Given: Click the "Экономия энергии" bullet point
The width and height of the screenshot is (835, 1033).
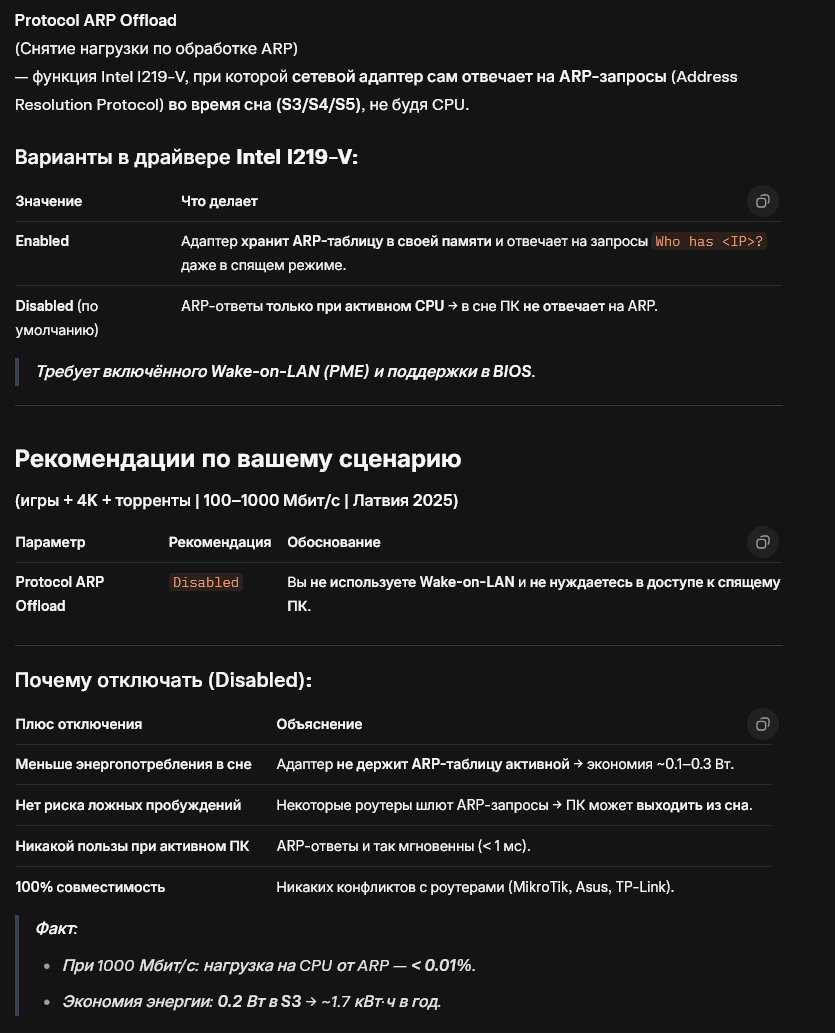Looking at the screenshot, I should click(x=252, y=1001).
